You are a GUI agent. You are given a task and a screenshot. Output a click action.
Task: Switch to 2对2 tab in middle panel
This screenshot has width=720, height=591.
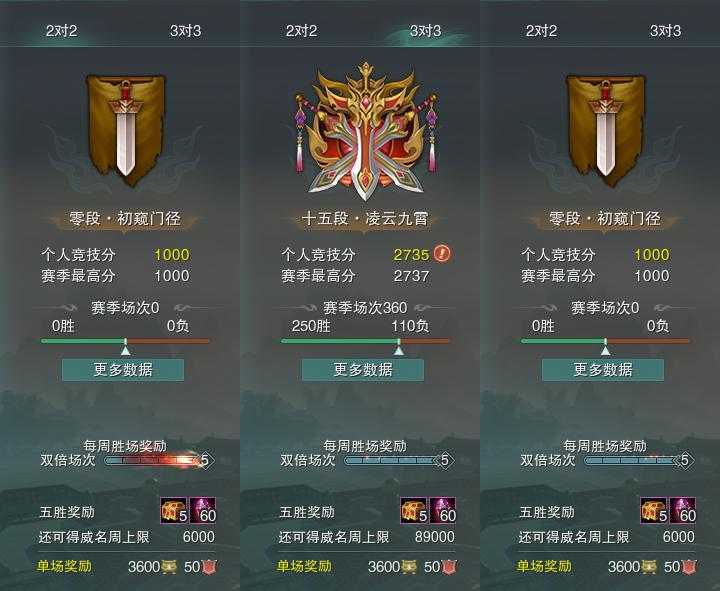tap(301, 31)
